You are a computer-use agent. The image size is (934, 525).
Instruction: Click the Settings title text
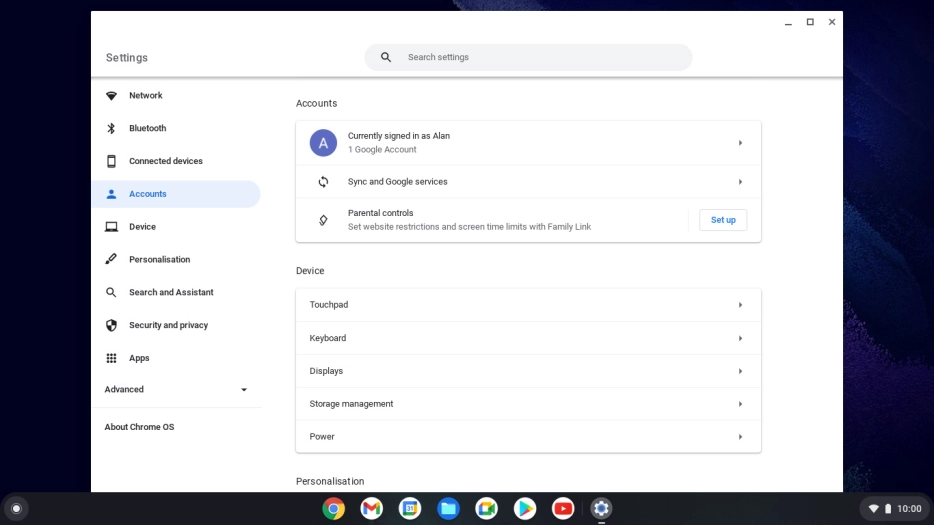(127, 58)
